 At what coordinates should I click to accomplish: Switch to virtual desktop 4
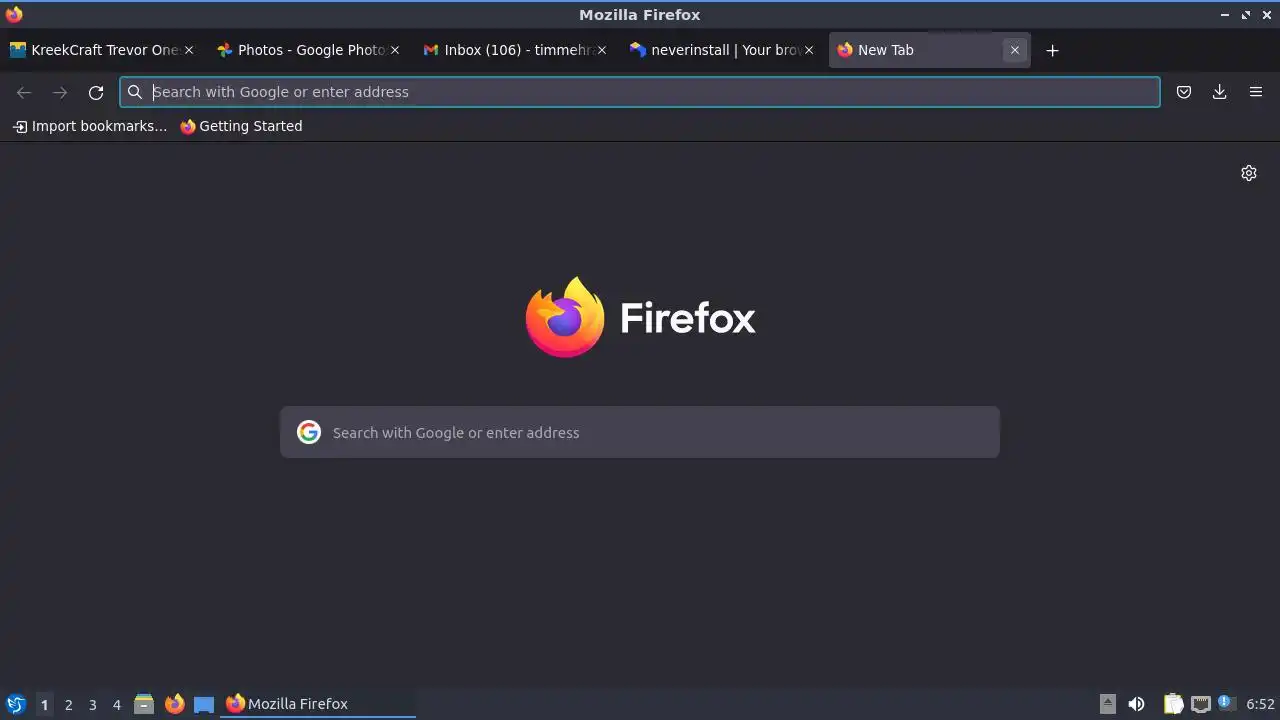coord(116,704)
